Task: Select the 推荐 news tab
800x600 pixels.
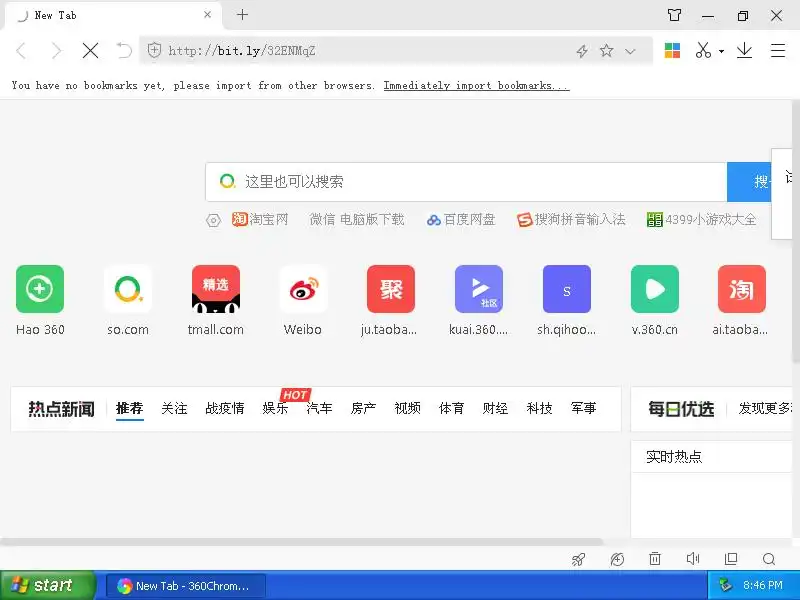Action: (130, 408)
